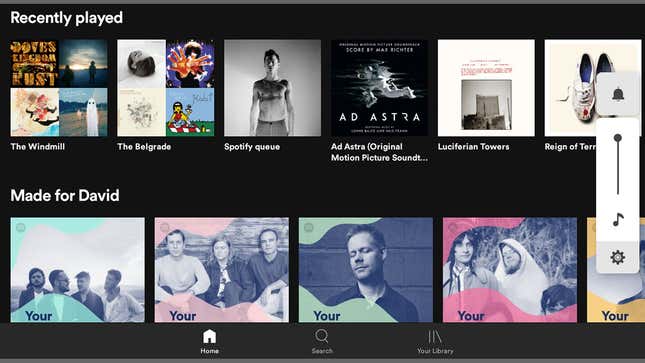Image resolution: width=645 pixels, height=363 pixels.
Task: Select the 'Made for David' heading
Action: (x=65, y=195)
